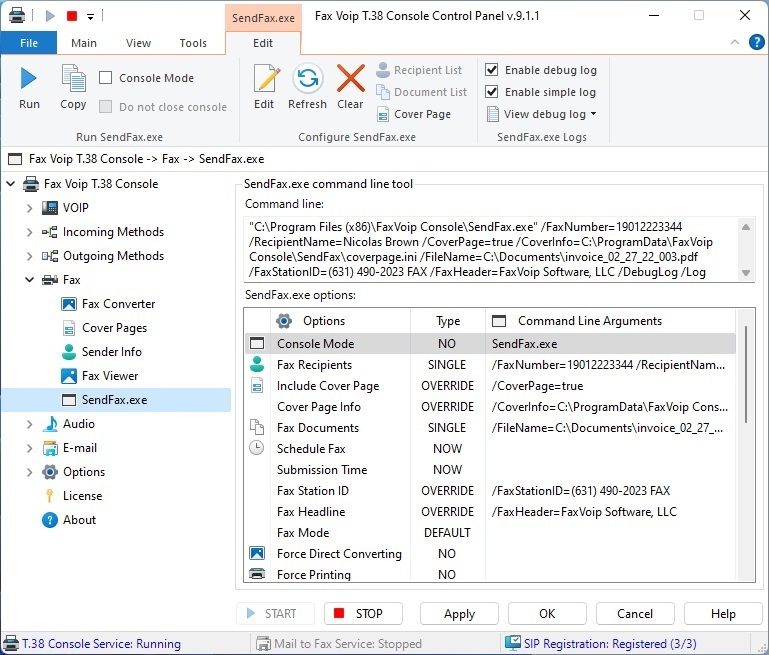The image size is (769, 655).
Task: Click the Fax Recipients row person icon
Action: click(x=257, y=364)
